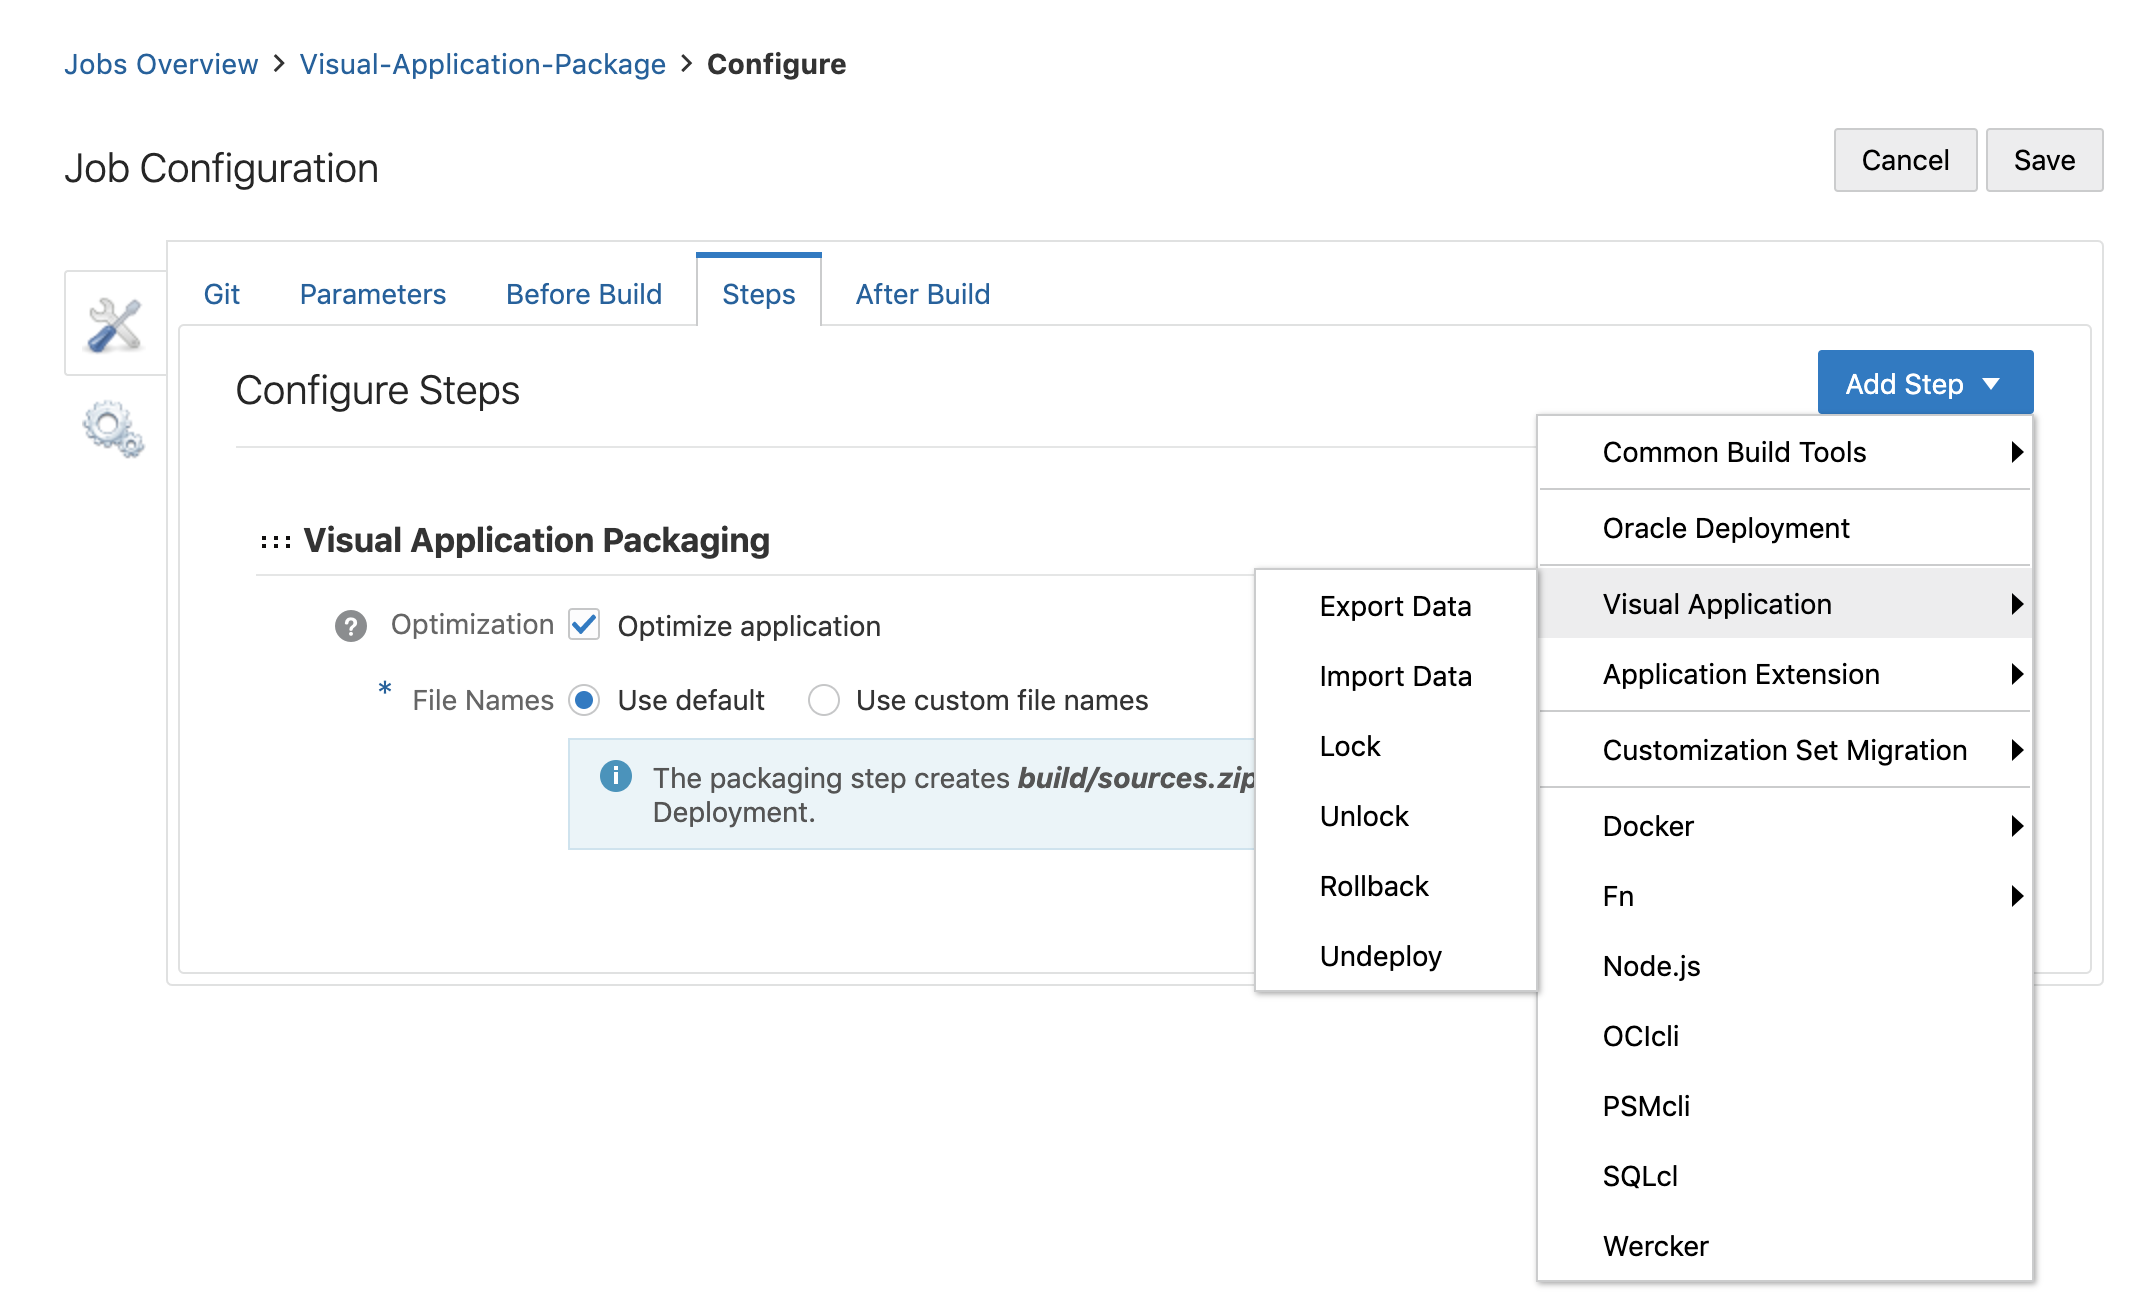2142x1314 pixels.
Task: Open the Add Step dropdown
Action: [1924, 383]
